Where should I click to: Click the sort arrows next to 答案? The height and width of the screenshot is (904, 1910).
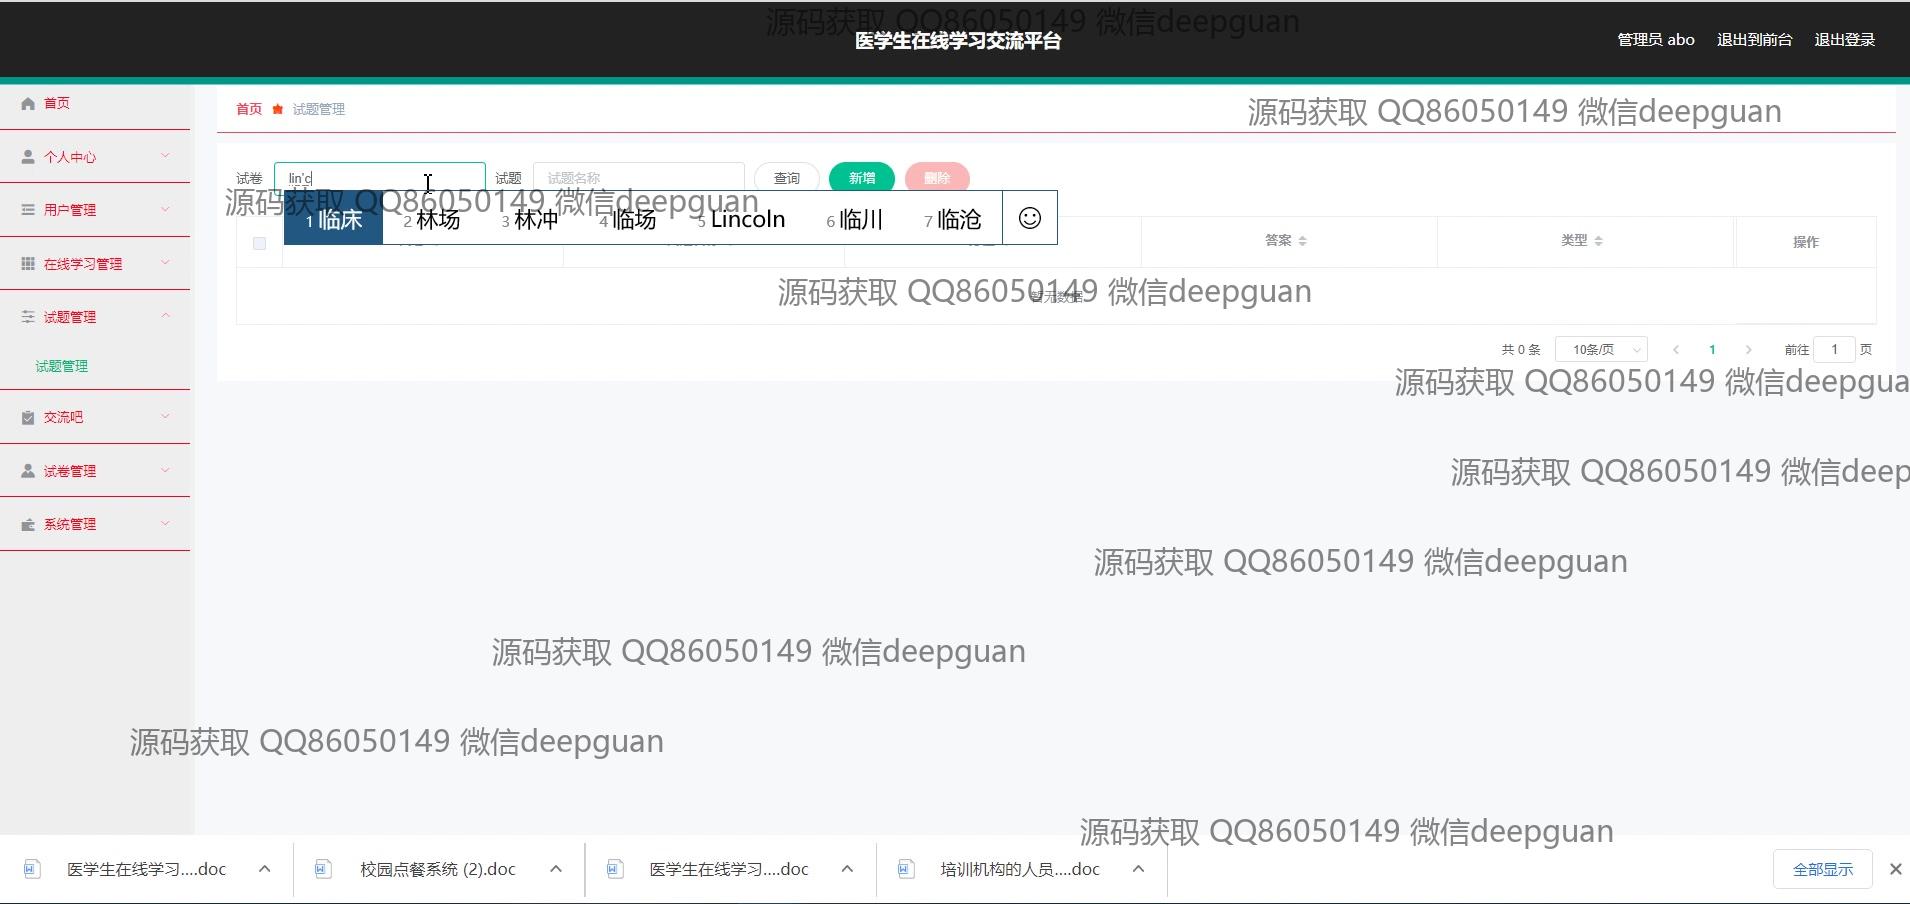pos(1302,241)
